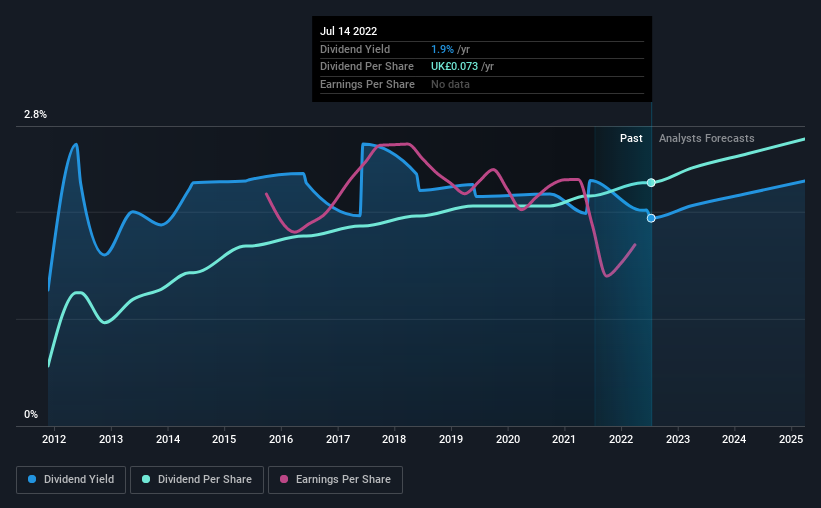This screenshot has width=821, height=508.
Task: Click the UK£0.073 Dividend Per Share value
Action: [x=454, y=67]
